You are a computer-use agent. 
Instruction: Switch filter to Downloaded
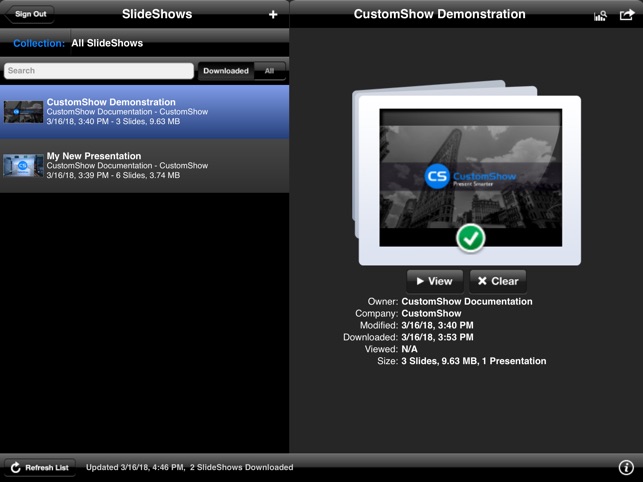226,71
